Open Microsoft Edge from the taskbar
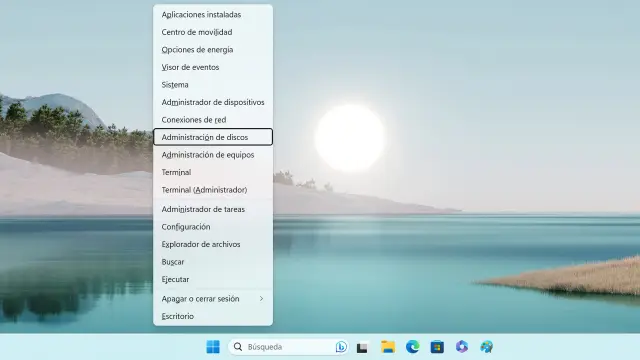The image size is (640, 360). point(413,347)
